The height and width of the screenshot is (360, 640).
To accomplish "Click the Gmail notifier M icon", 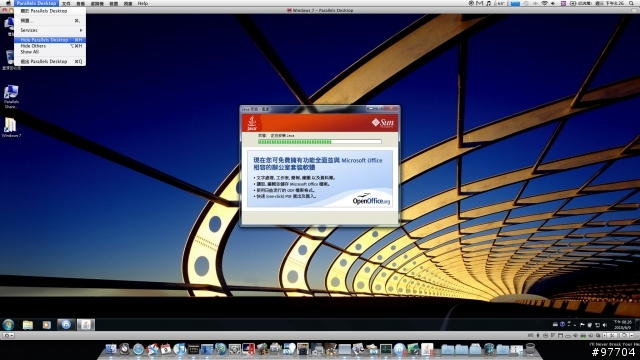I will coord(480,3).
